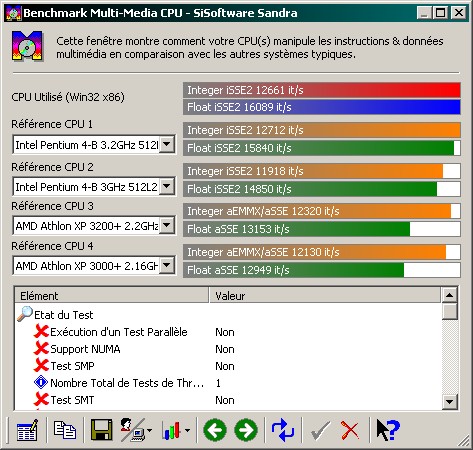Click the Valeur column header
Screen dimensions: 473x450
pos(325,295)
